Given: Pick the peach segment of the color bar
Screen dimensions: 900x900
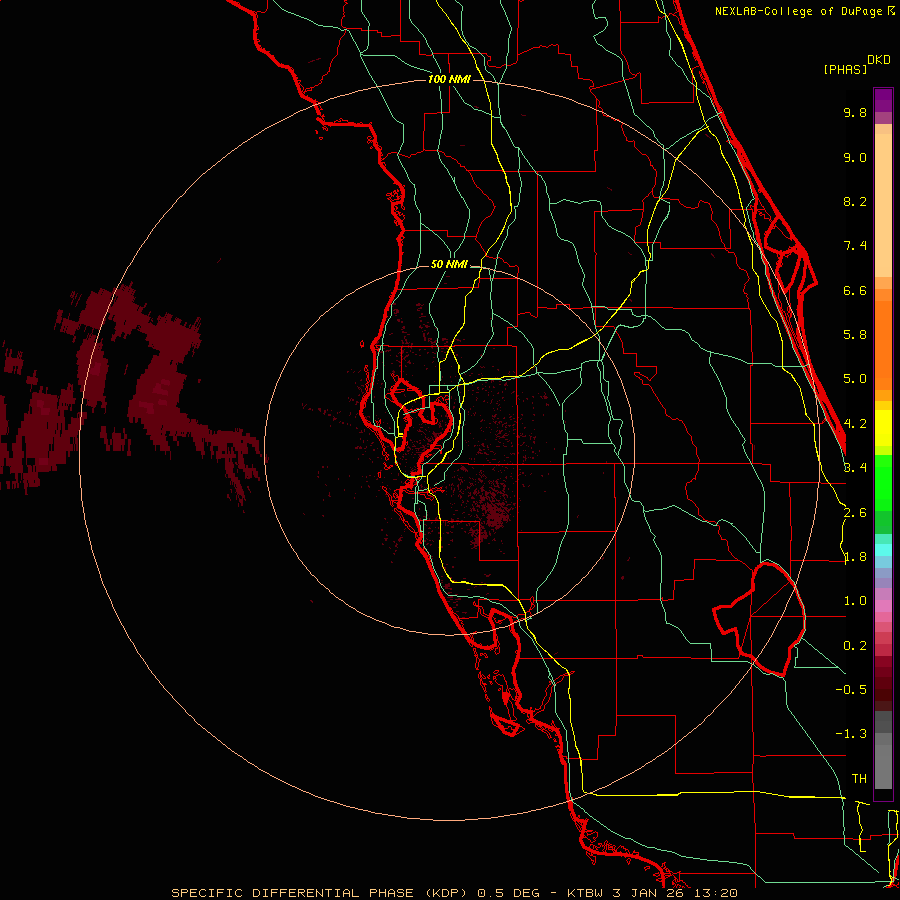Looking at the screenshot, I should point(883,201).
